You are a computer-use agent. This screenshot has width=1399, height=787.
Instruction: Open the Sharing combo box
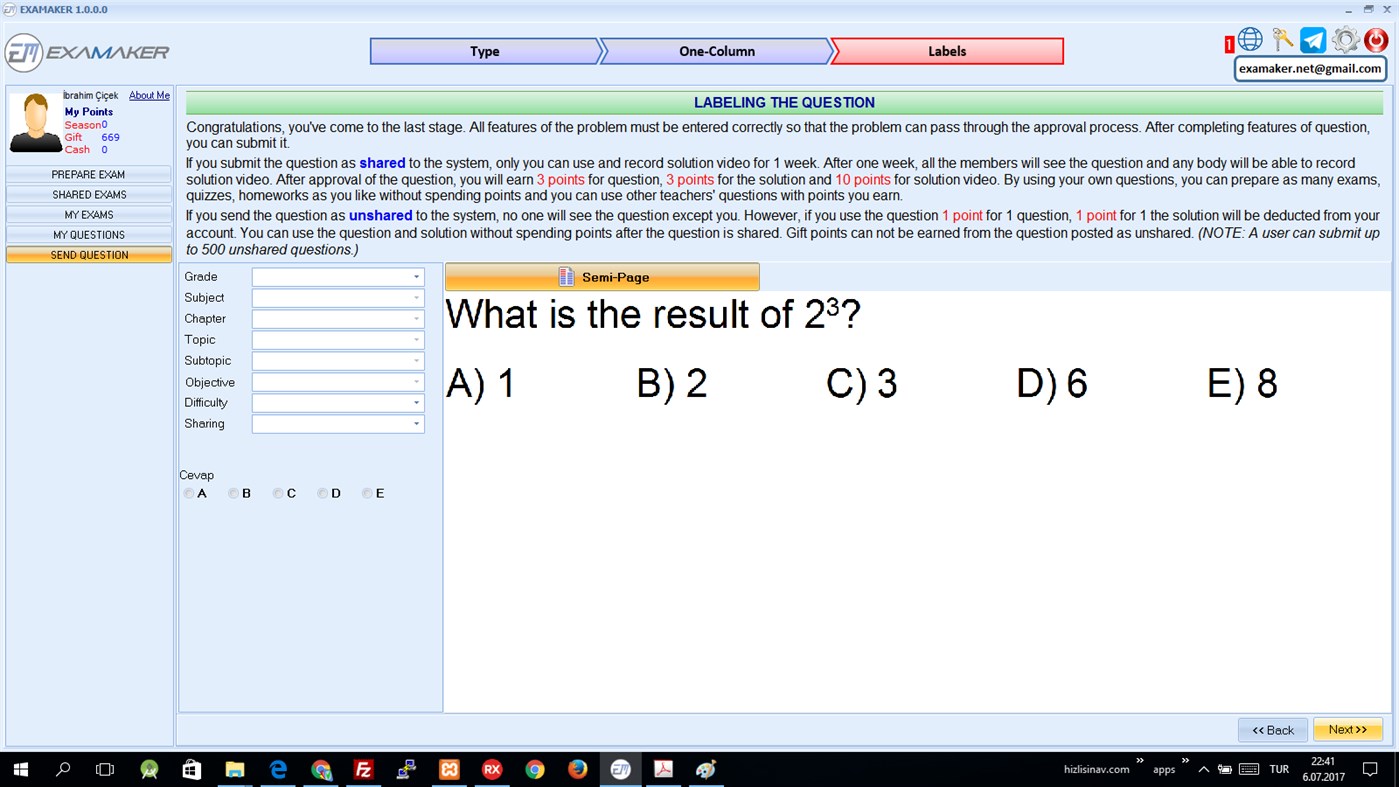point(416,423)
